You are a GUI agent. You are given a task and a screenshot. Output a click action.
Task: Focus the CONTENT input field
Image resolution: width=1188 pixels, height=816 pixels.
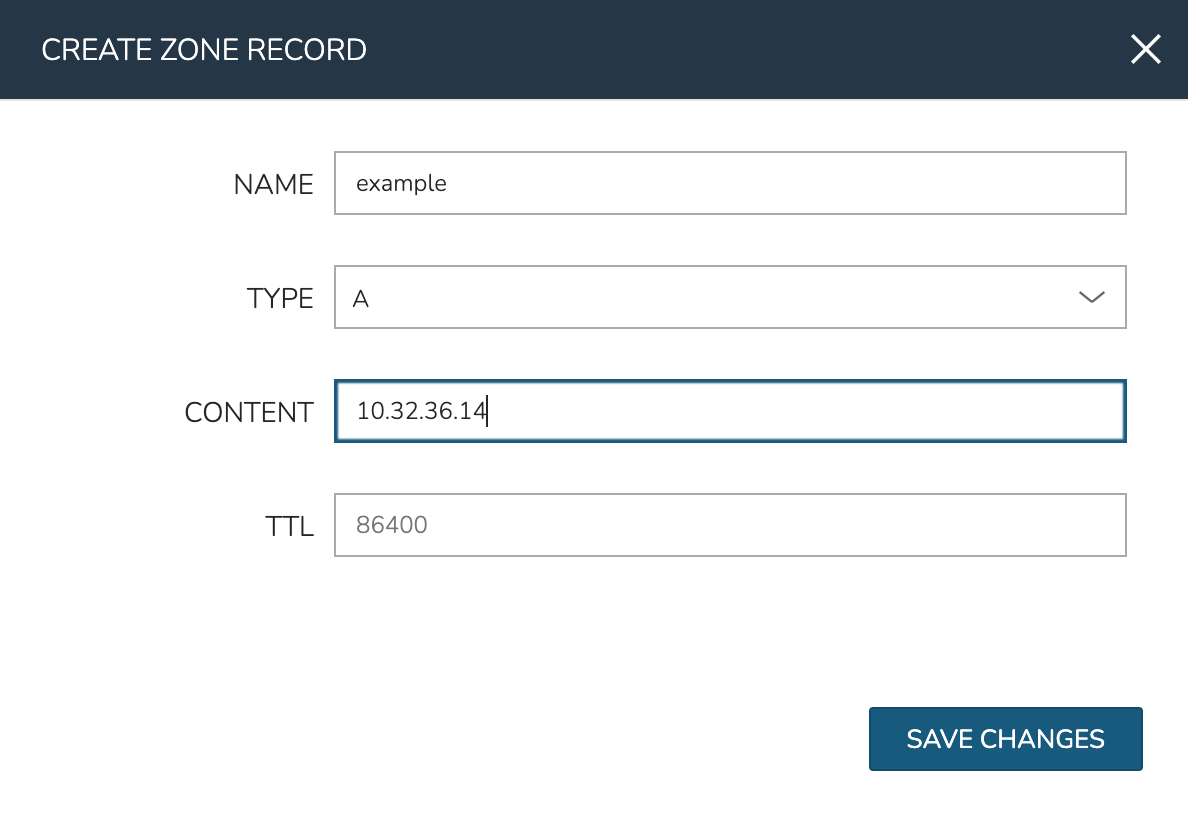tap(730, 411)
